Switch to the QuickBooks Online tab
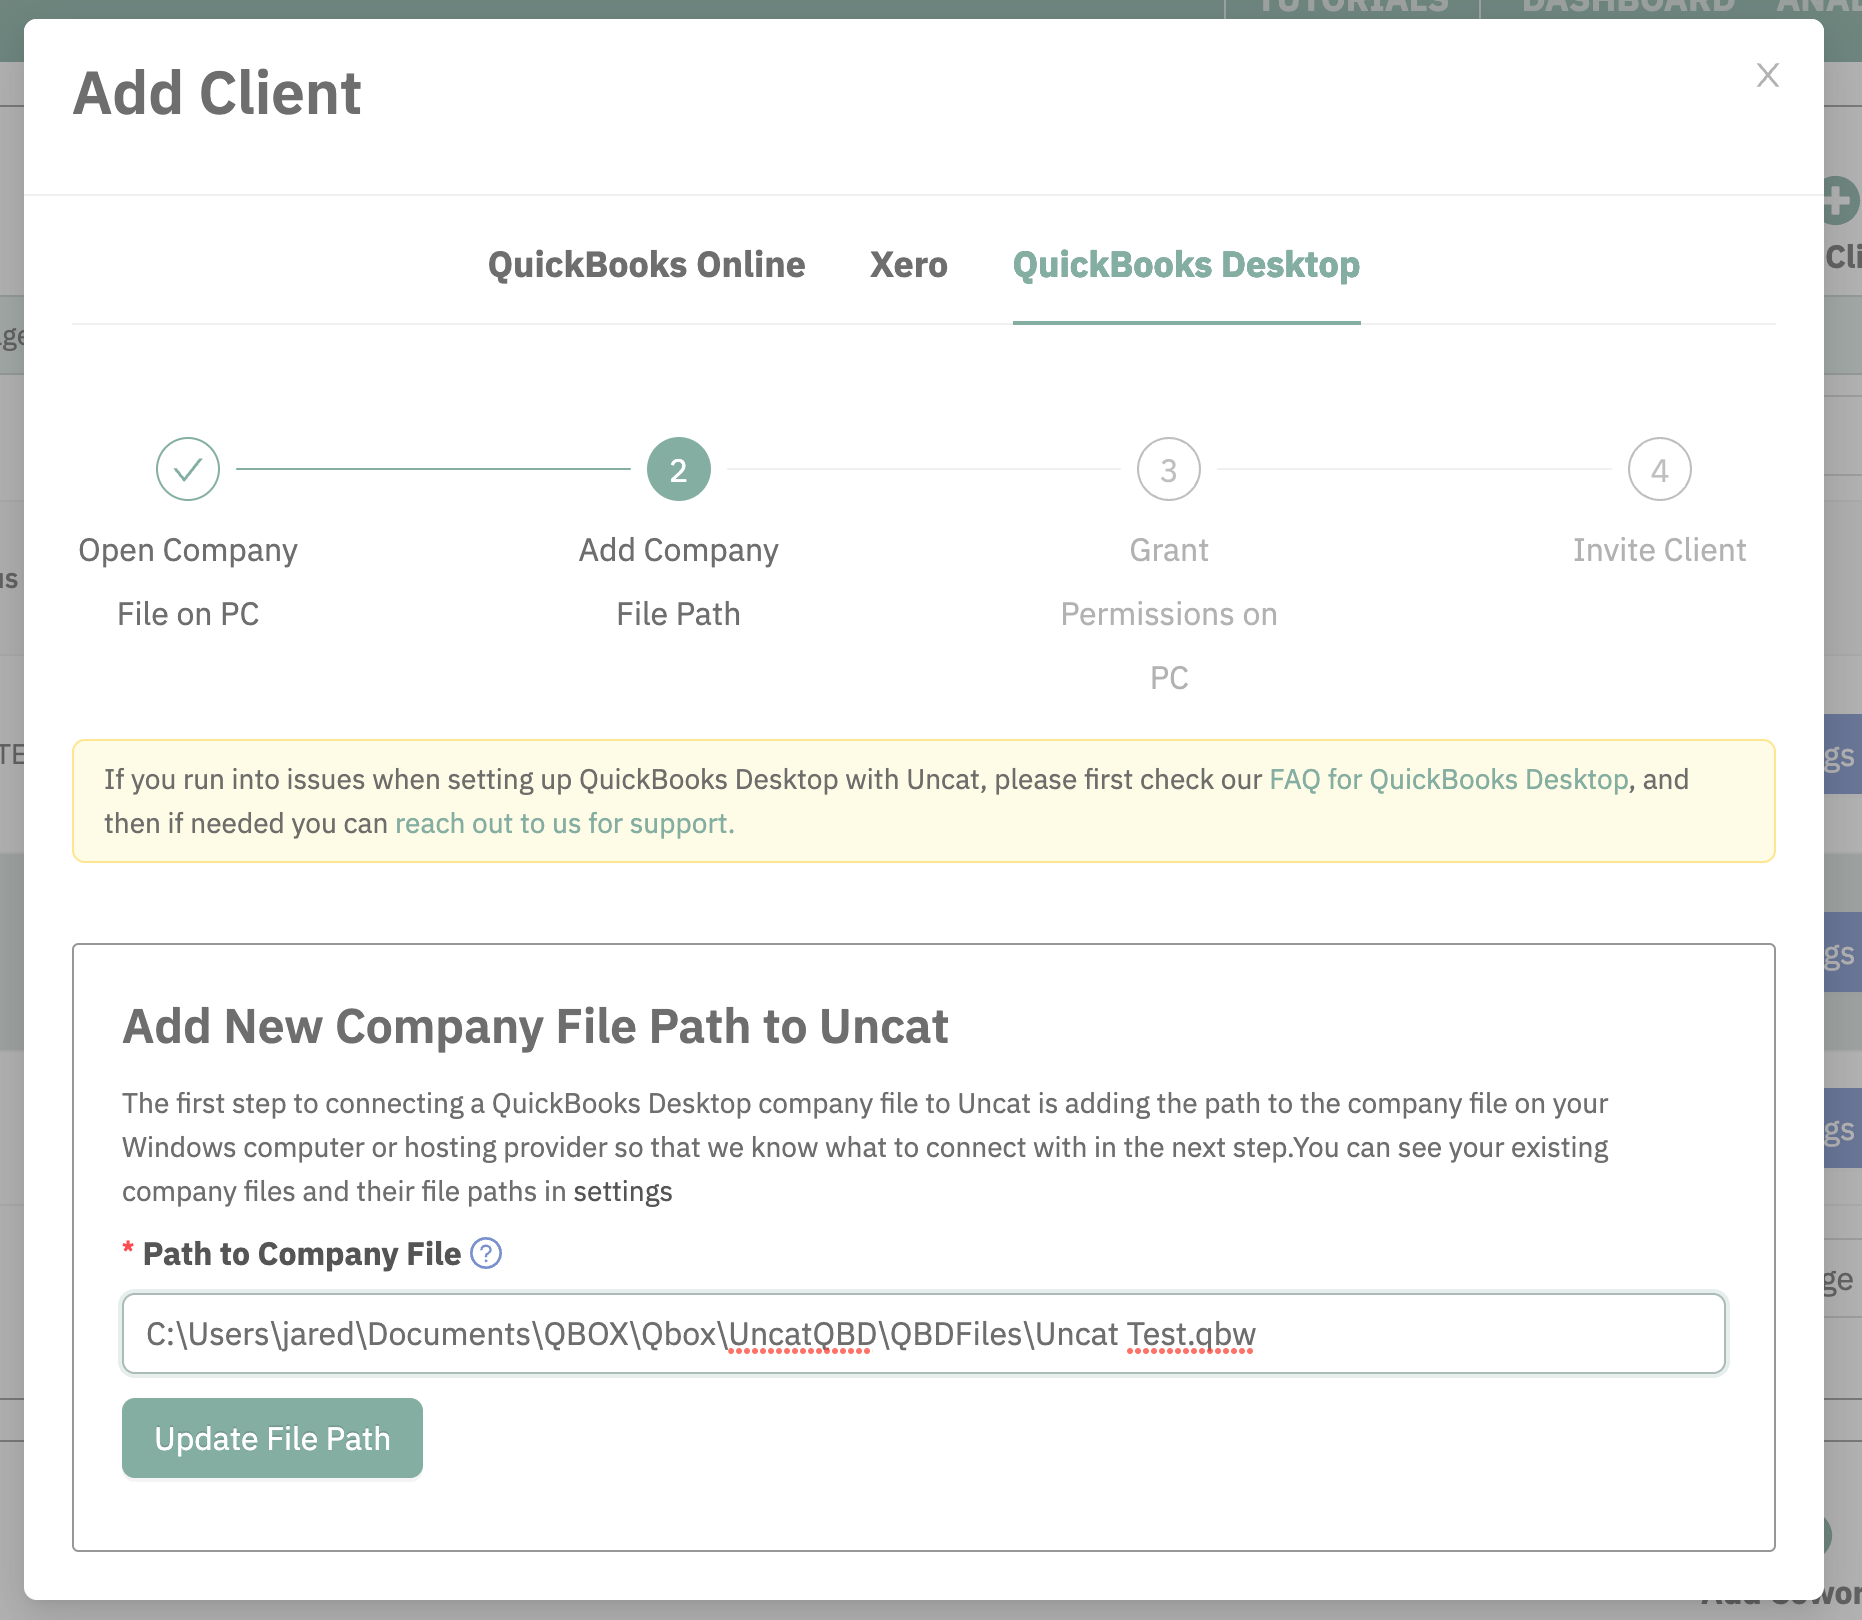 pos(646,265)
